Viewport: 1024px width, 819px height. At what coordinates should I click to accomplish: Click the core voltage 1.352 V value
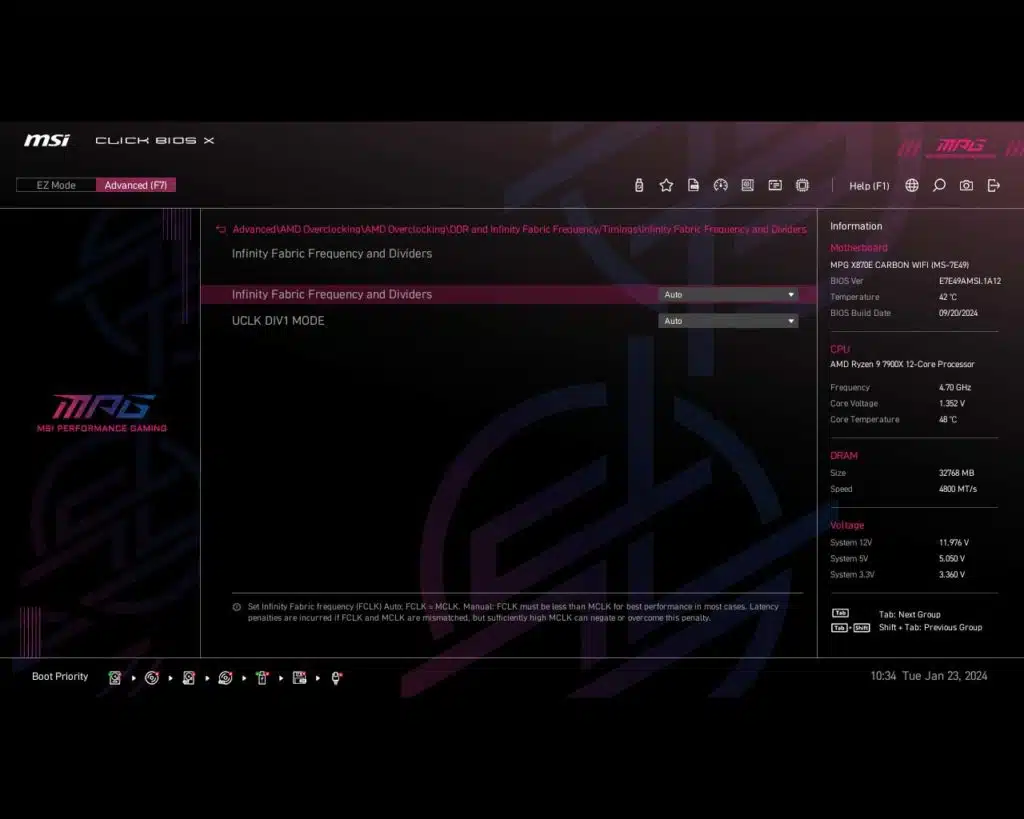tap(952, 404)
